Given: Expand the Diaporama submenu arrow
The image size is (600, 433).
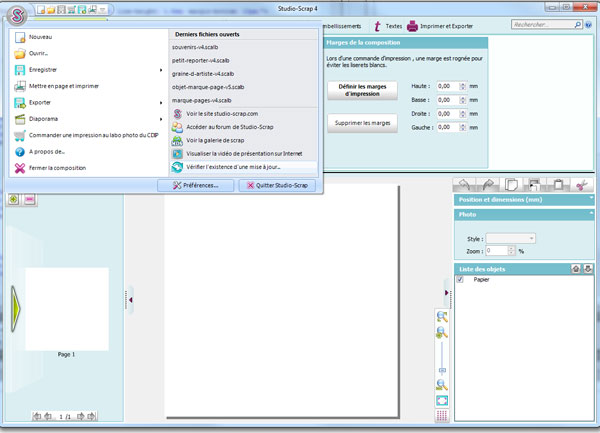Looking at the screenshot, I should pos(161,119).
